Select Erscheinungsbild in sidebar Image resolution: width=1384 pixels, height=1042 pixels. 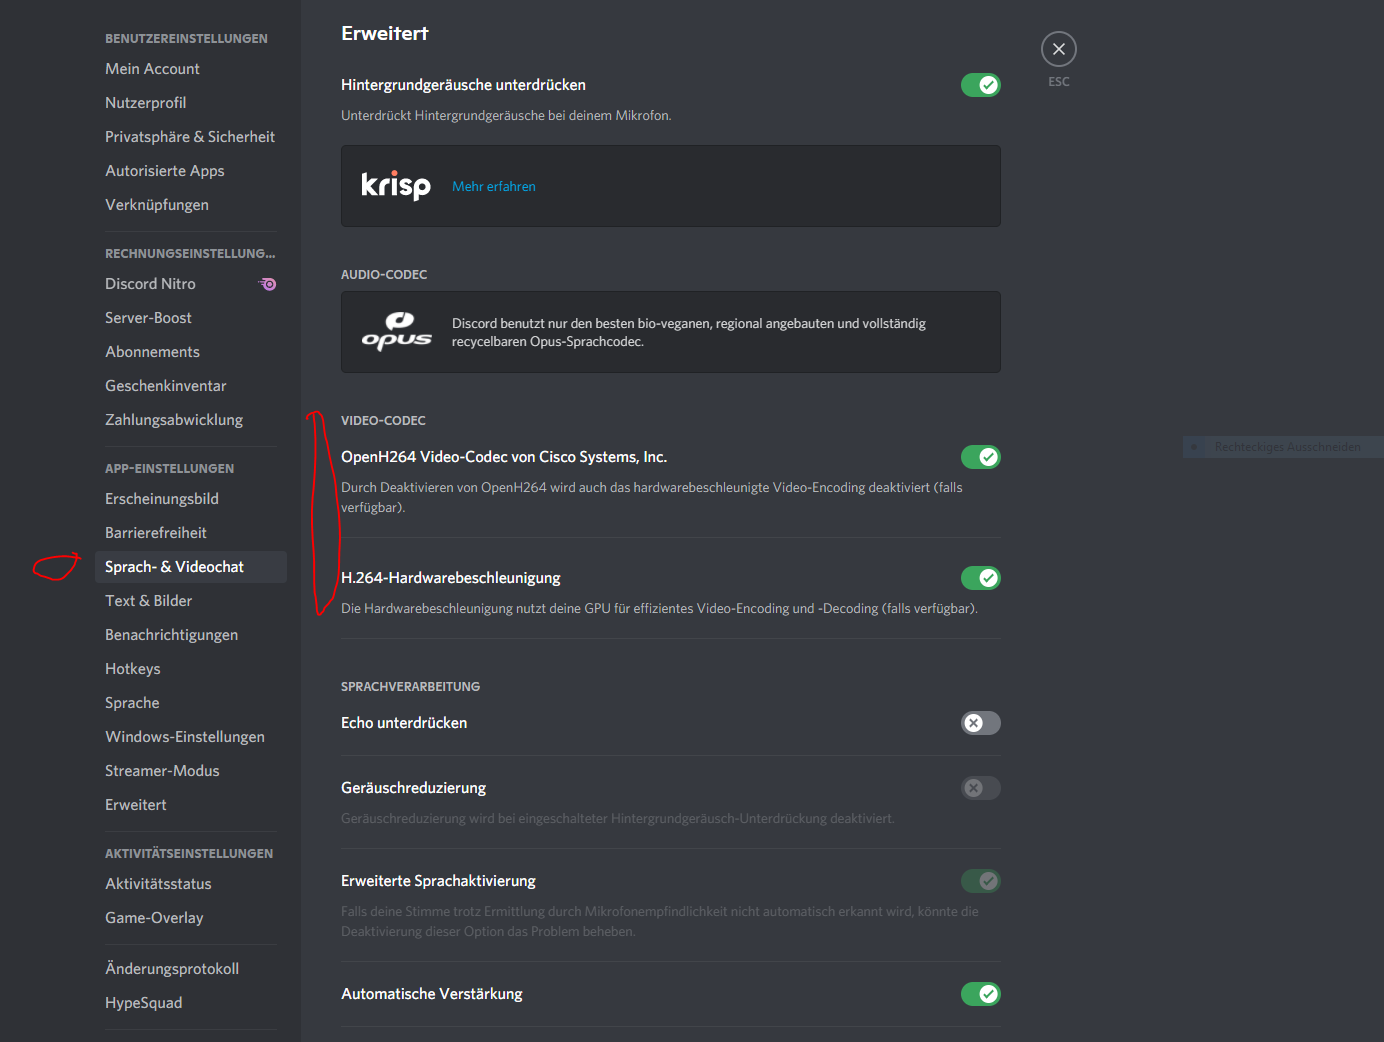[162, 499]
